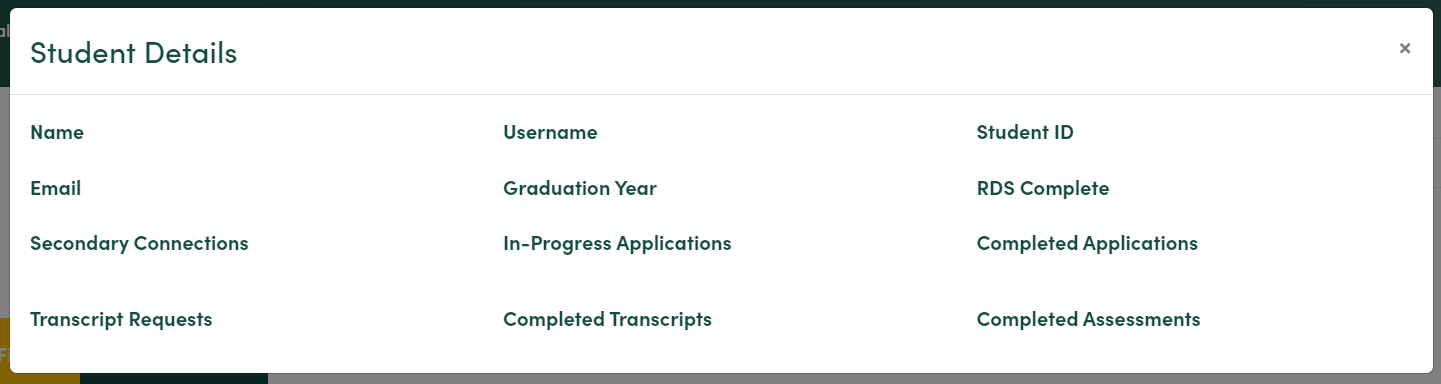Click the dark green button below the dialog
The width and height of the screenshot is (1441, 384).
pos(174,379)
